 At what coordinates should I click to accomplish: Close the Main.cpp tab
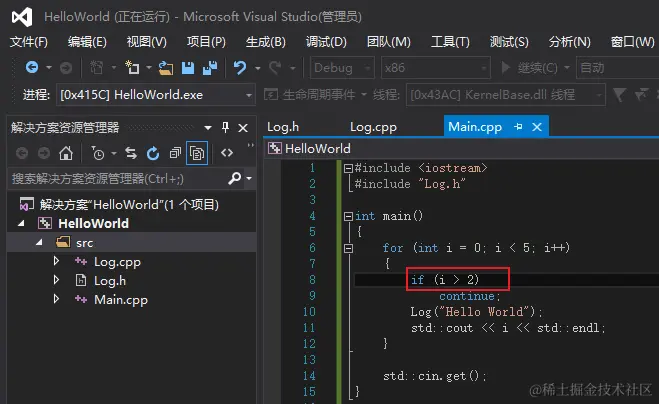click(x=537, y=127)
